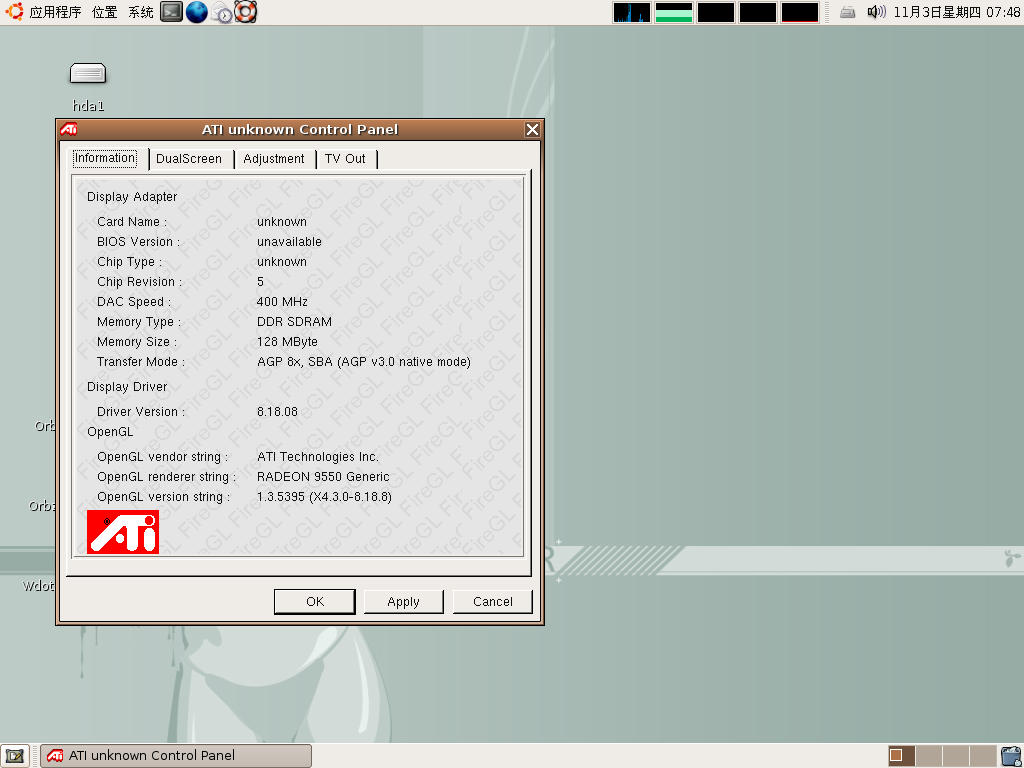Click the 'DDR SDRAM' memory type value

tap(295, 321)
